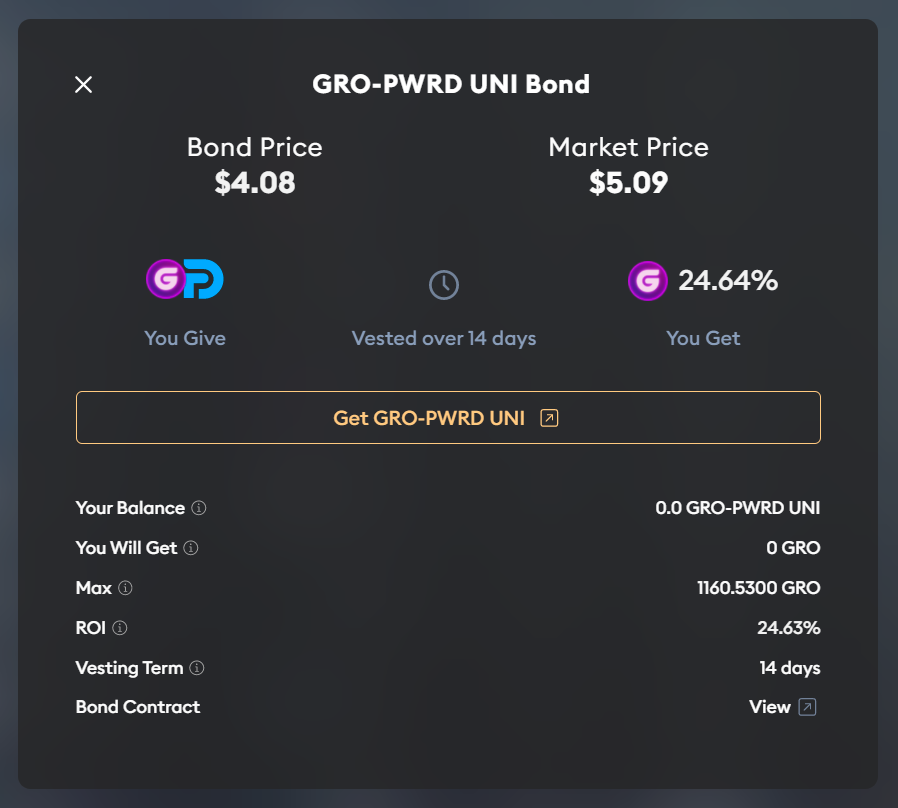Image resolution: width=898 pixels, height=808 pixels.
Task: Open the Bond Contract View link
Action: coord(770,707)
